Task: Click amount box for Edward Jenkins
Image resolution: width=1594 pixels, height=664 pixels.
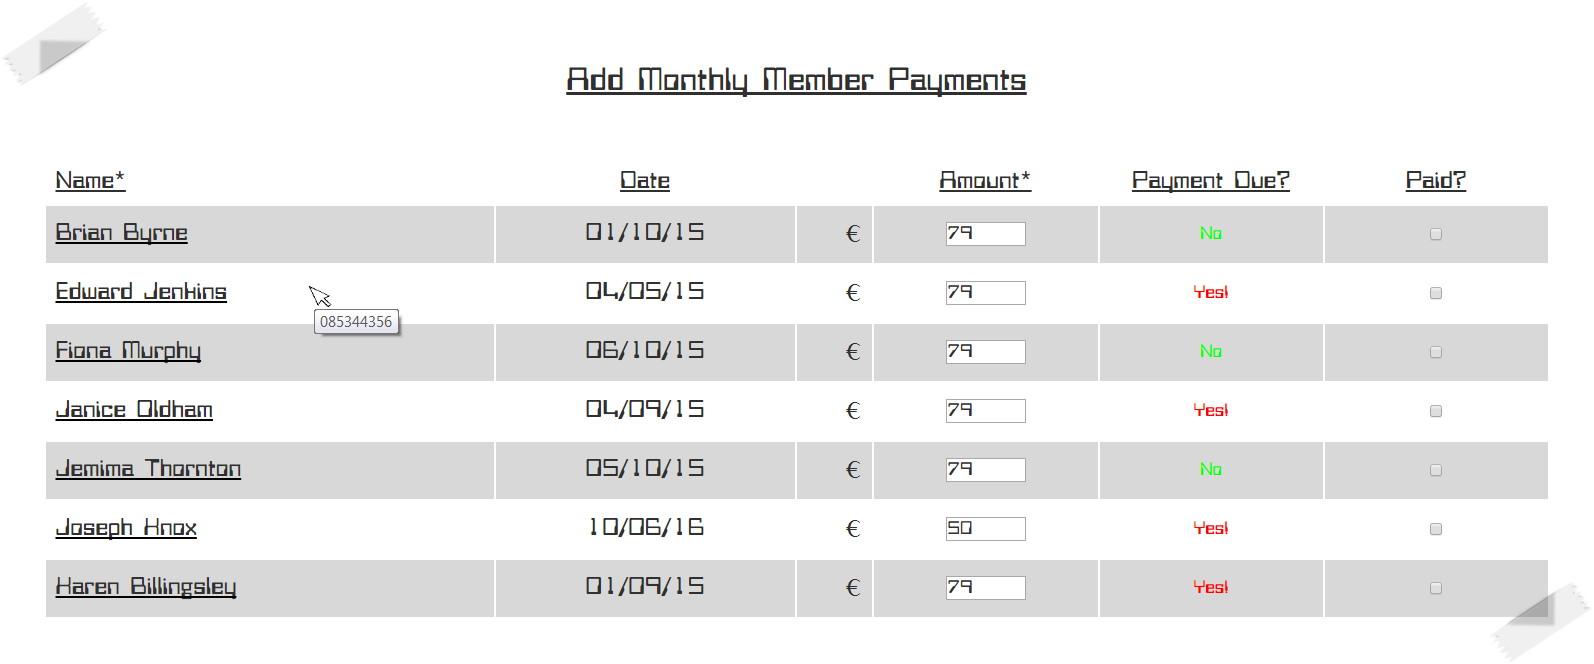Action: 985,293
